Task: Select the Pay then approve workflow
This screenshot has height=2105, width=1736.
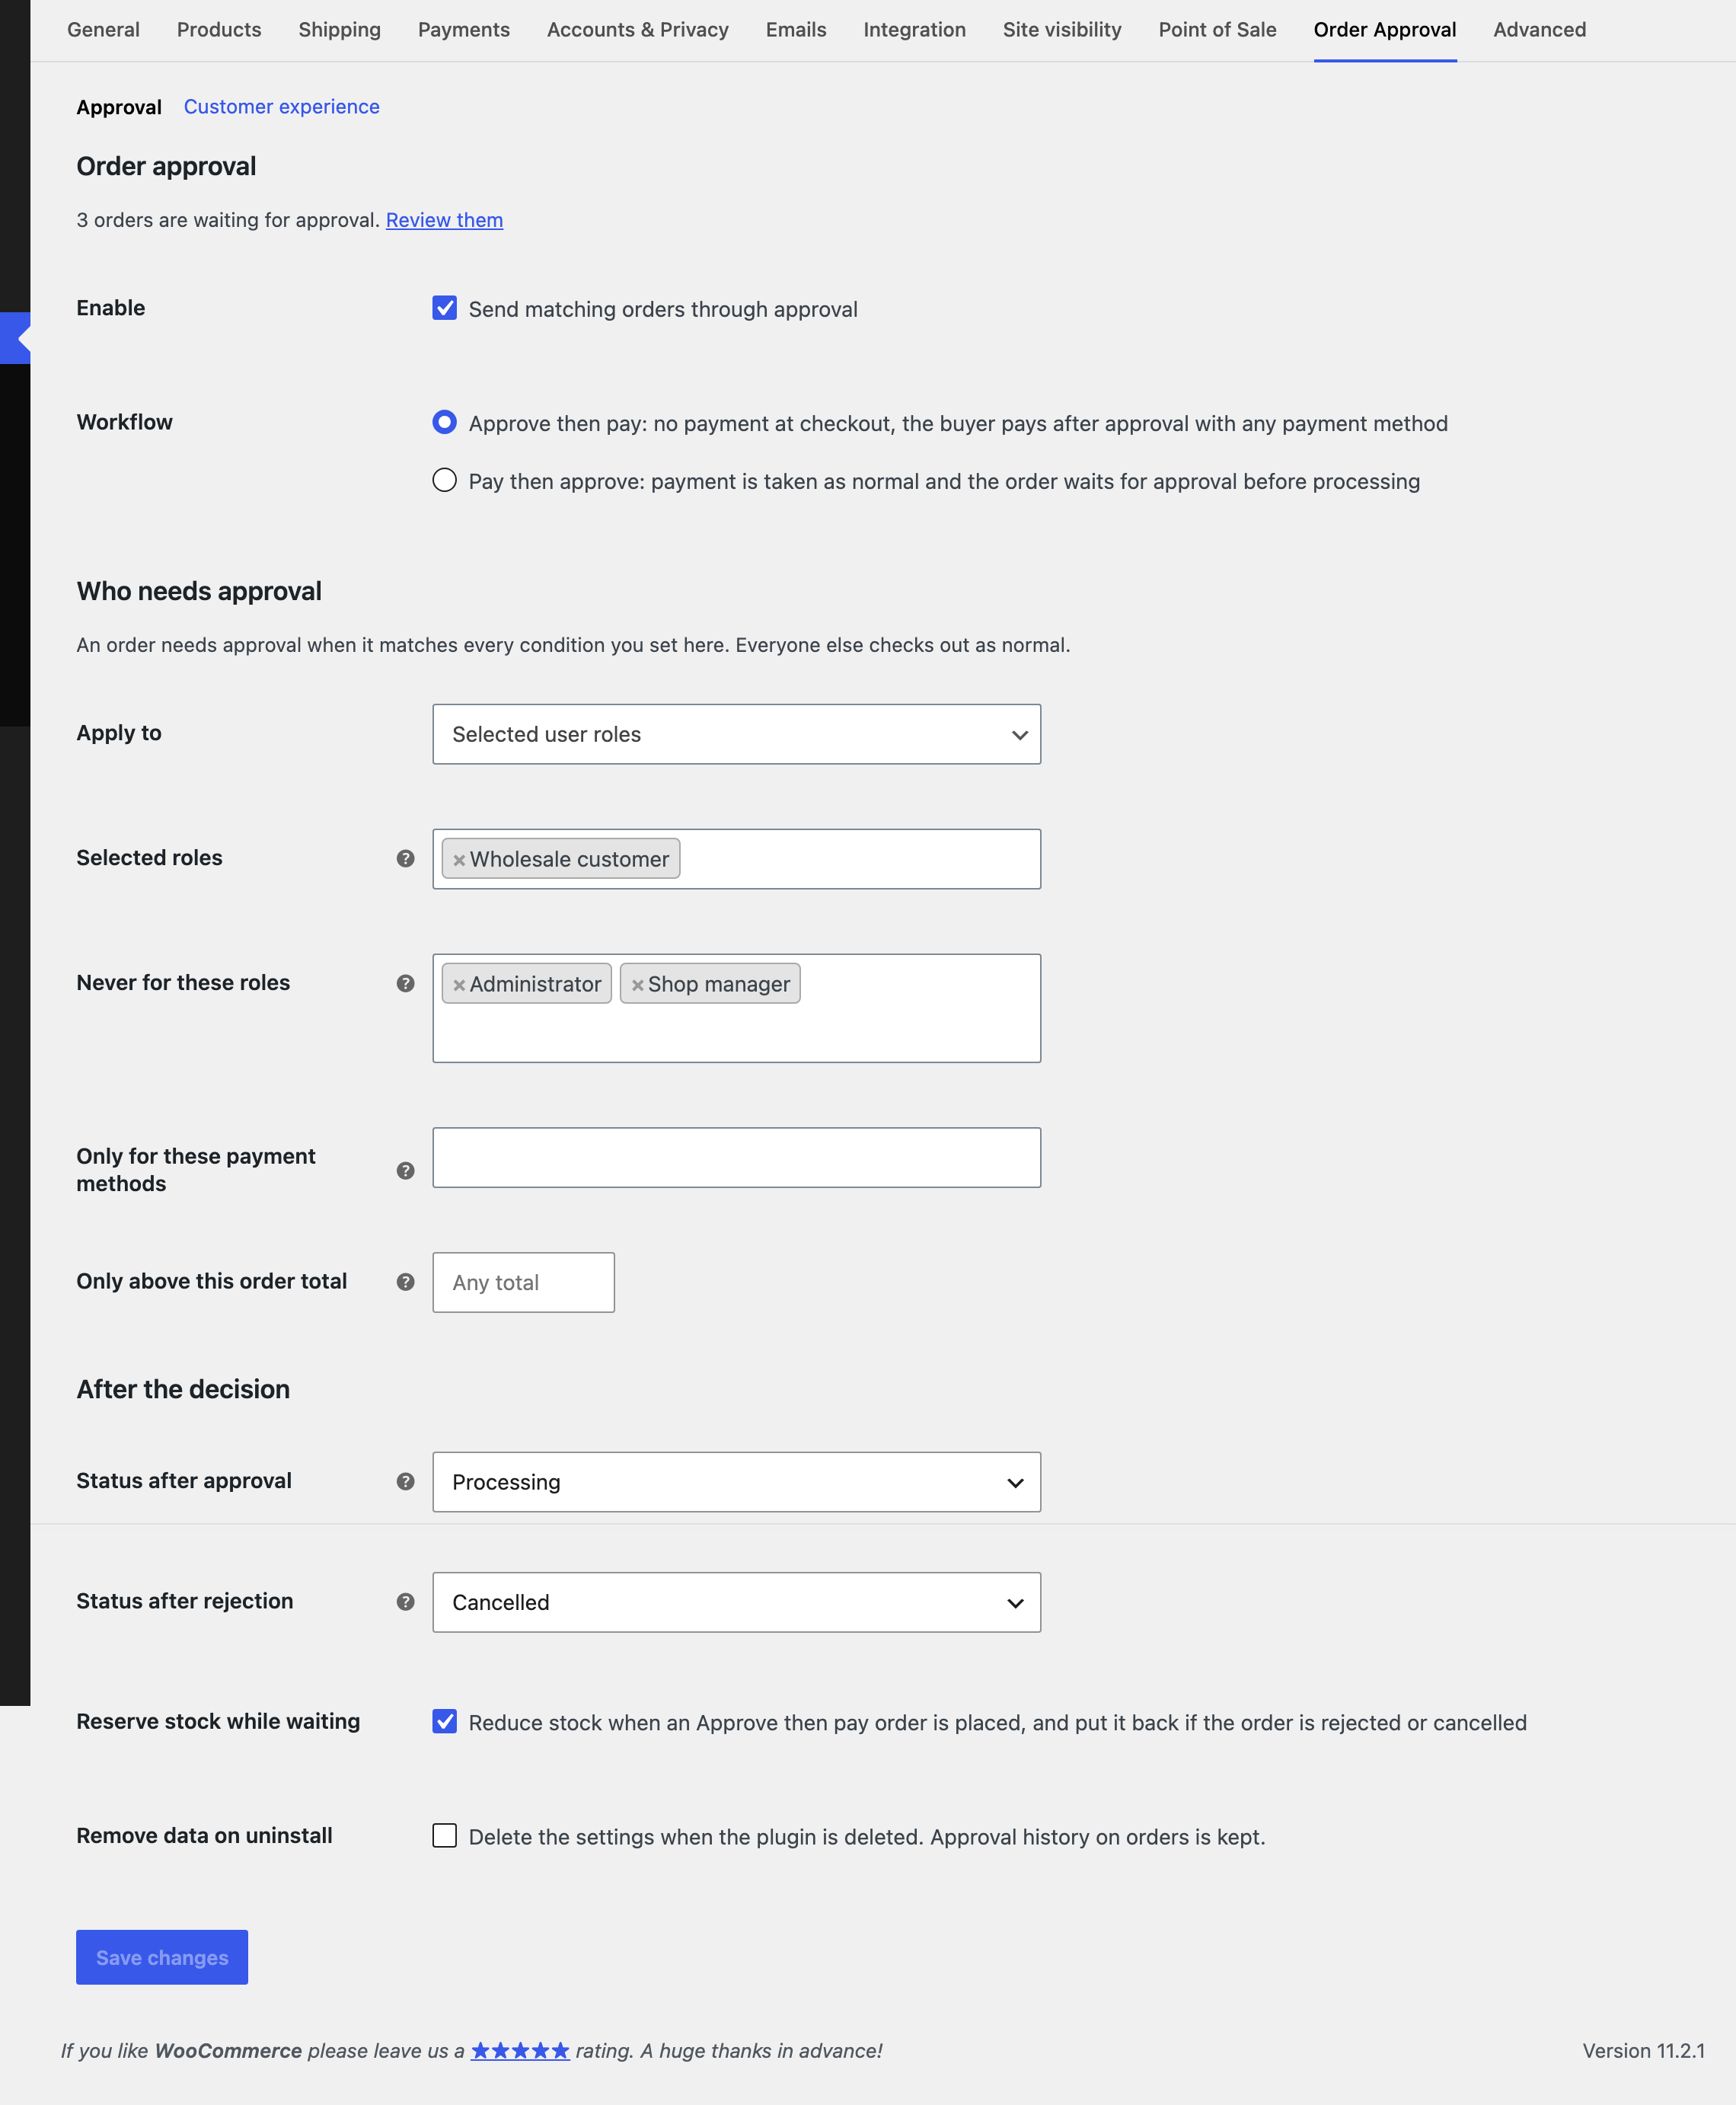Action: [x=444, y=480]
